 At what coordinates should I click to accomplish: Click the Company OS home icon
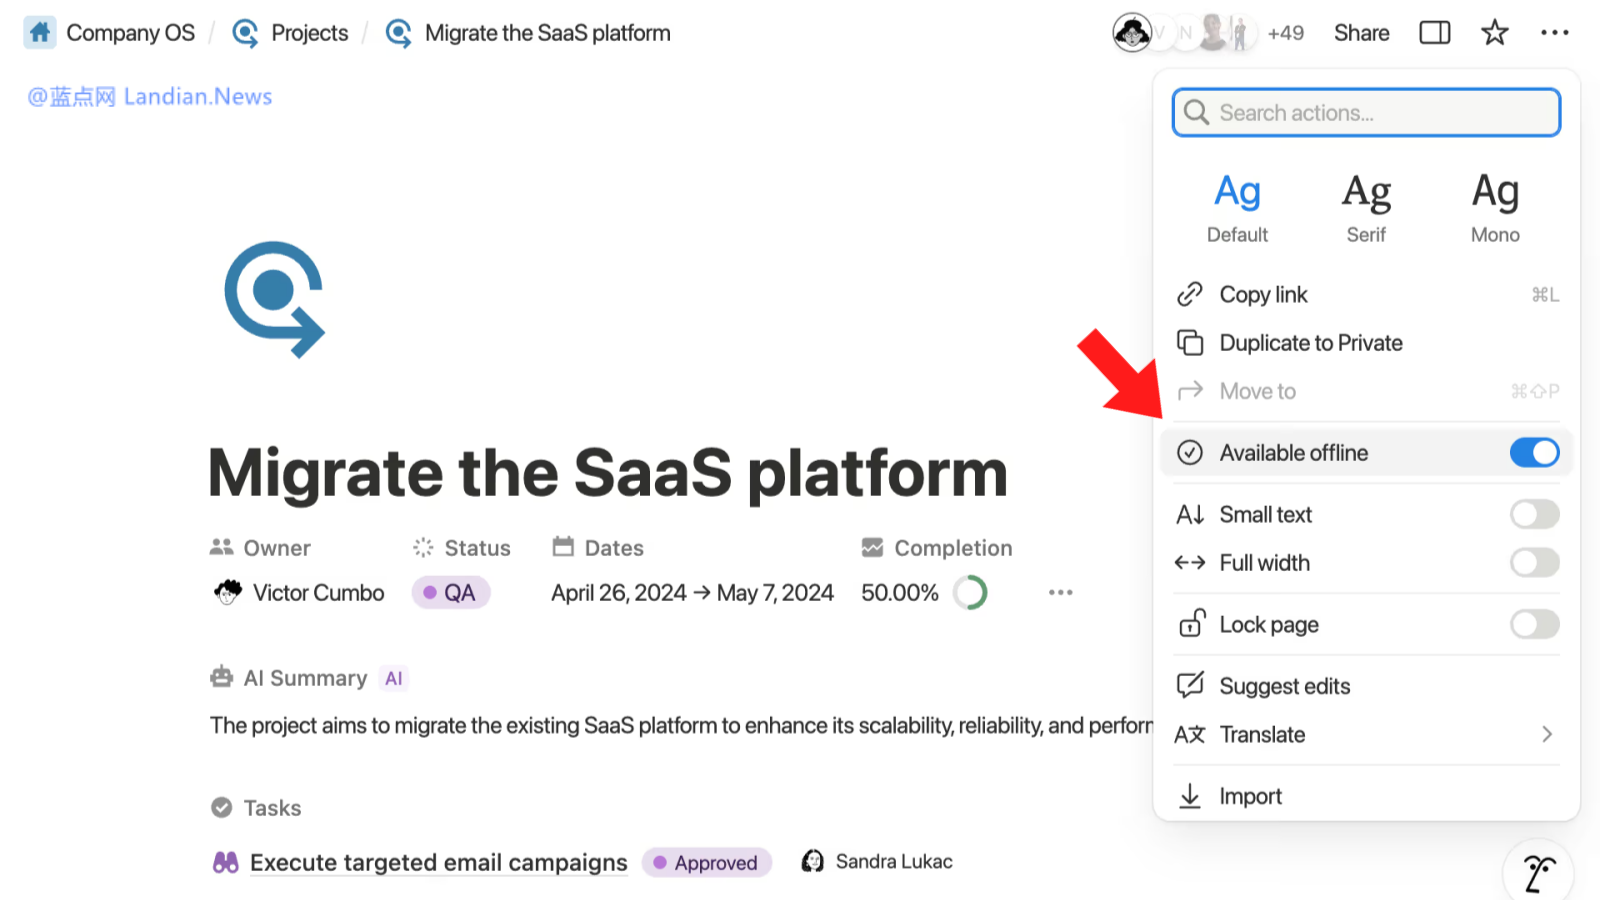(40, 33)
